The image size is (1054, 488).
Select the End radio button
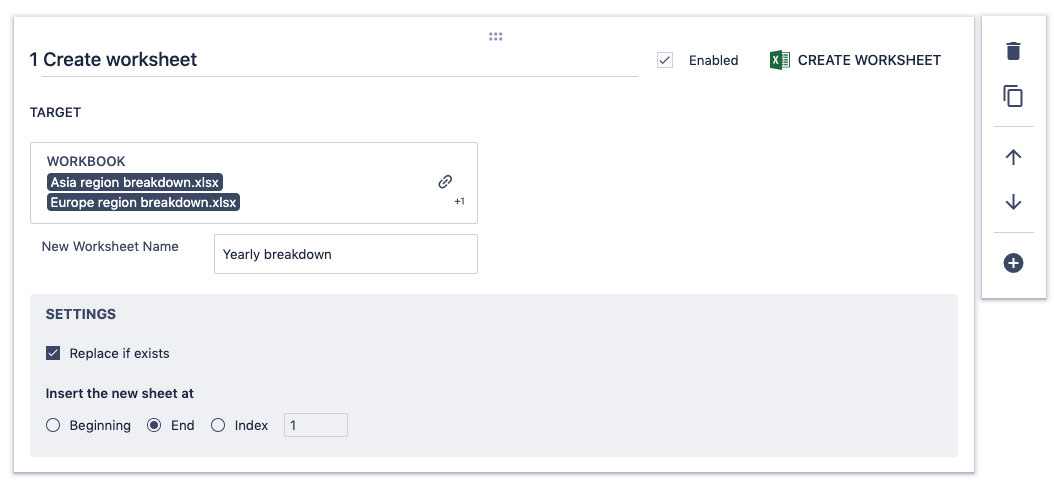tap(154, 425)
